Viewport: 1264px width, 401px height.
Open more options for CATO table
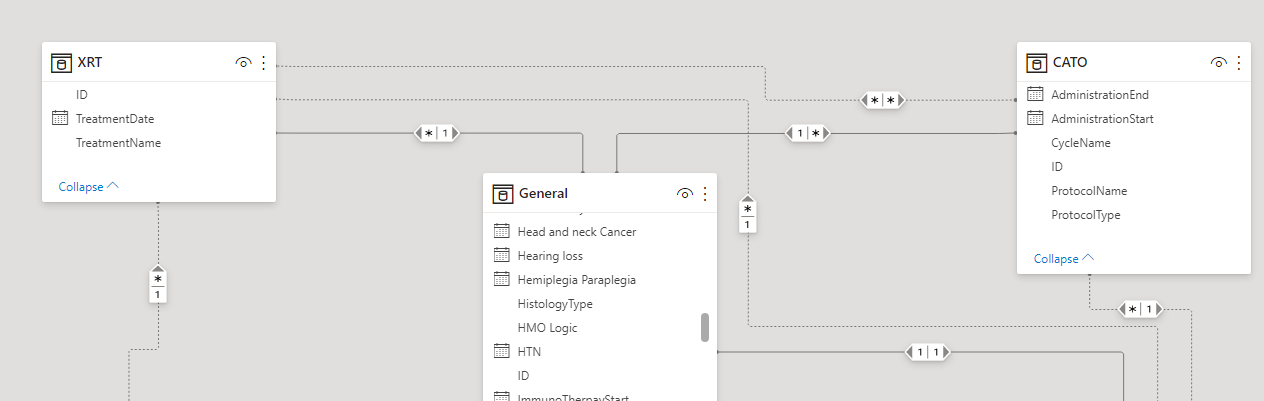pyautogui.click(x=1239, y=63)
